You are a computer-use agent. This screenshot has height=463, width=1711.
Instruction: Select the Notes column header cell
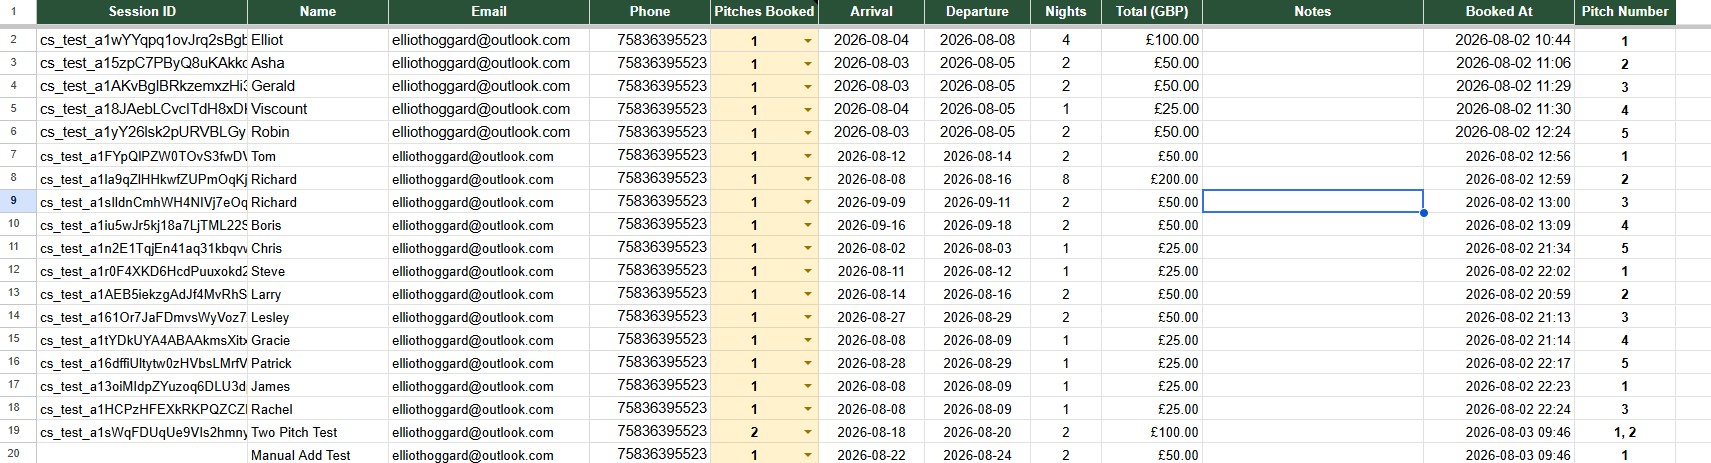click(x=1312, y=12)
